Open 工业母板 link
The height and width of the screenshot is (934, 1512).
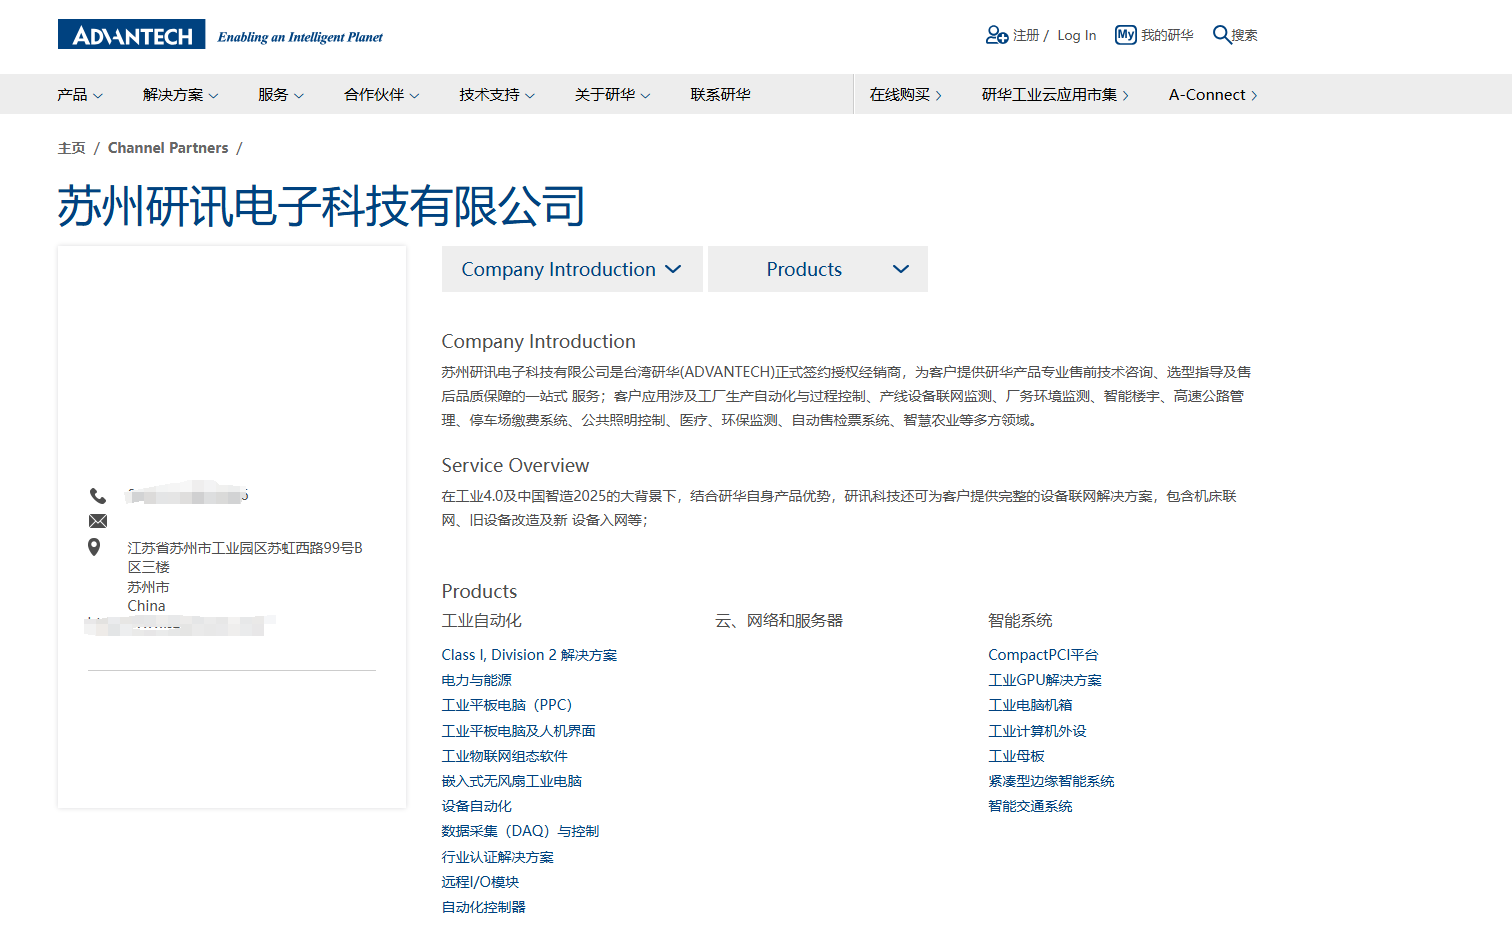1016,756
